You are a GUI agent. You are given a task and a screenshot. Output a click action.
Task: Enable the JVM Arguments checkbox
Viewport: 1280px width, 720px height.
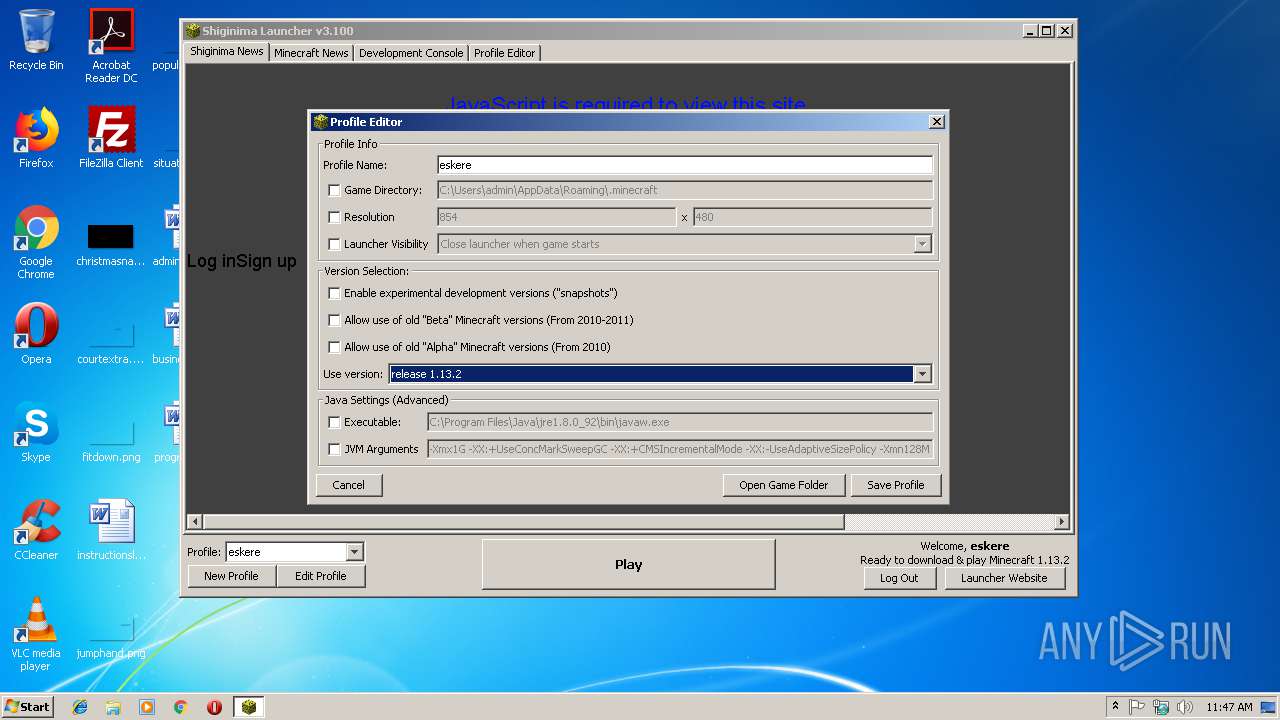(334, 449)
